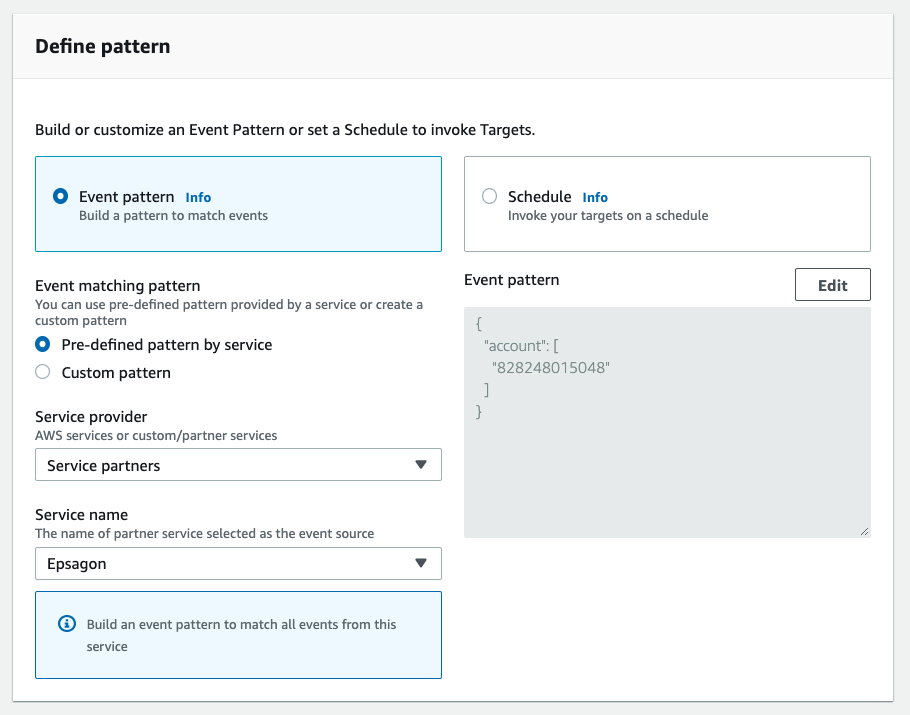This screenshot has height=715, width=910.
Task: Select the Schedule radio option
Action: coord(489,197)
